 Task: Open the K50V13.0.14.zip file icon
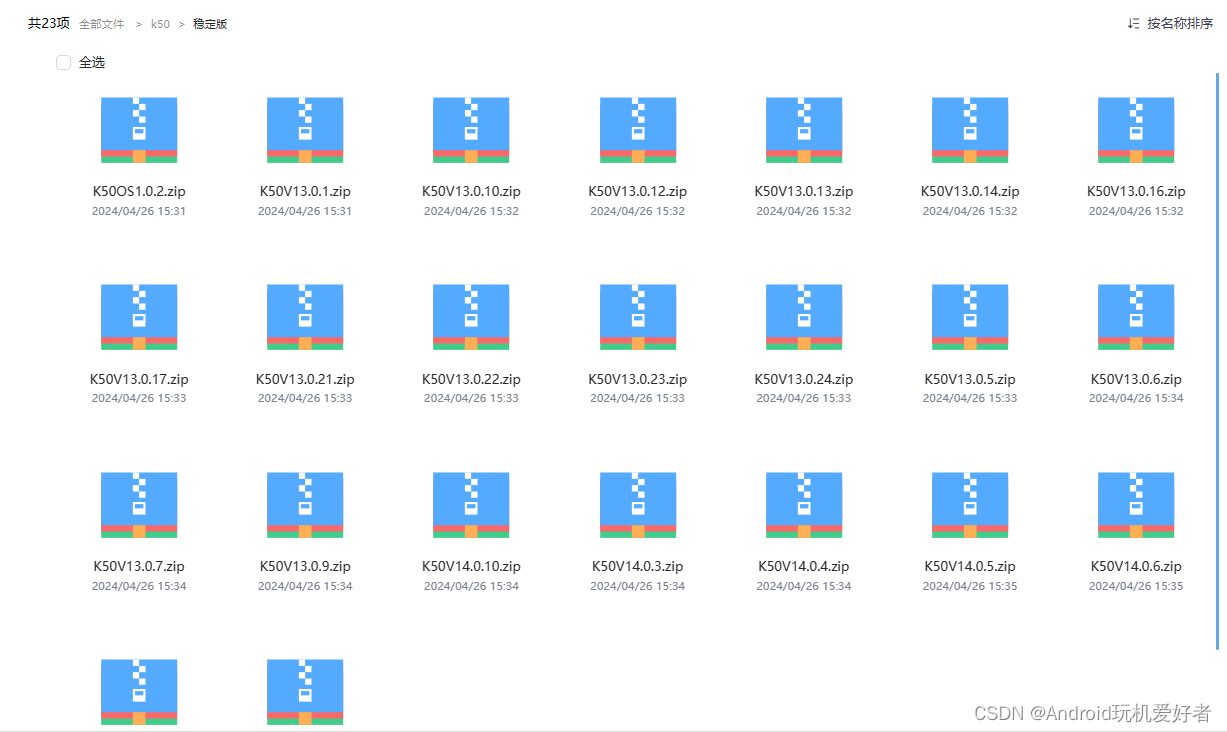coord(970,130)
